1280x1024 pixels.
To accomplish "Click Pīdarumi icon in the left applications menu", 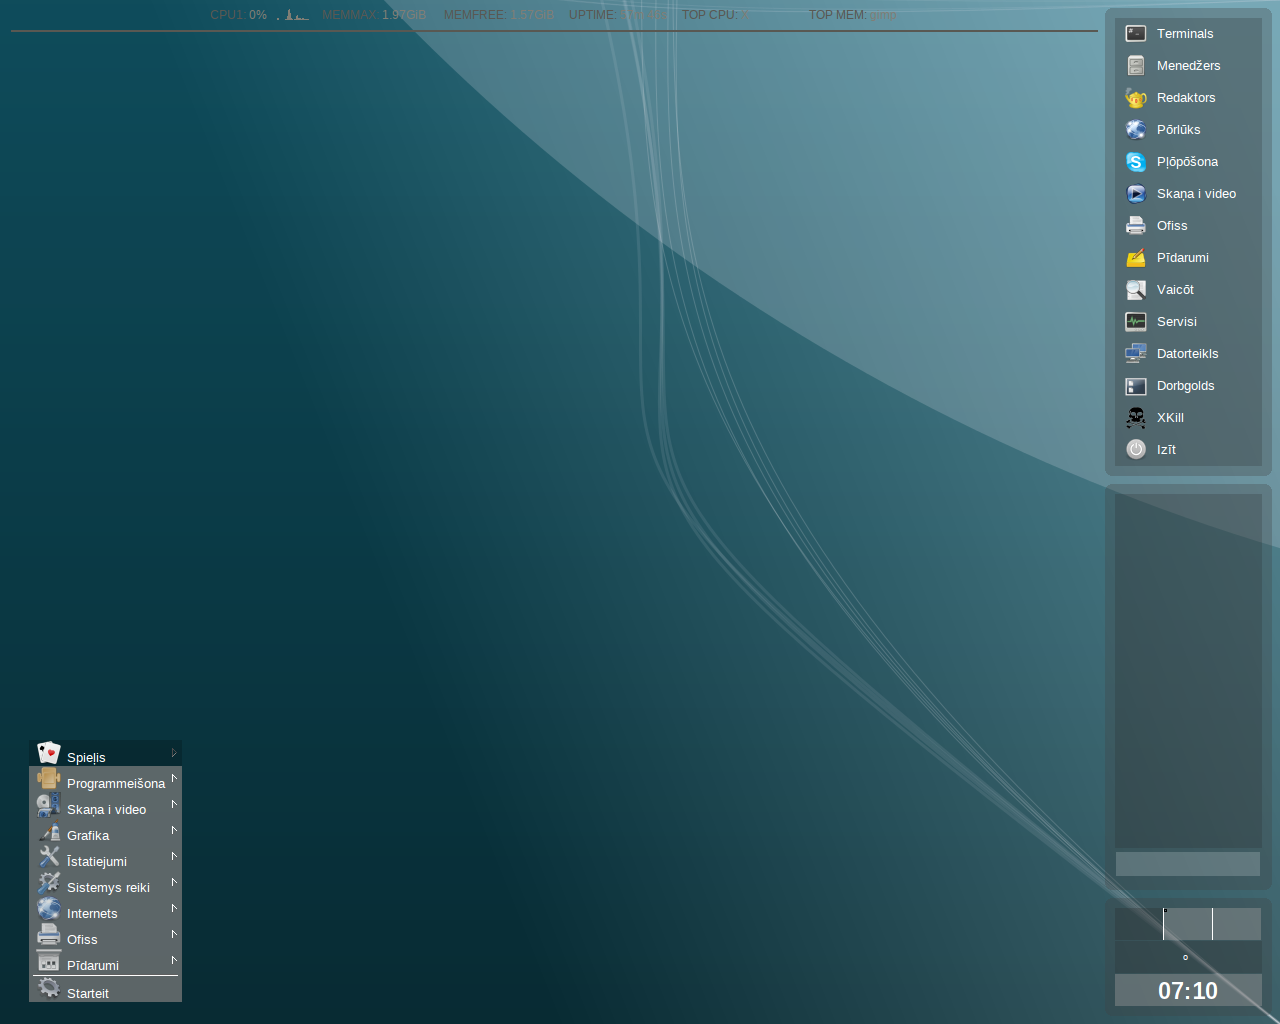I will pos(49,961).
